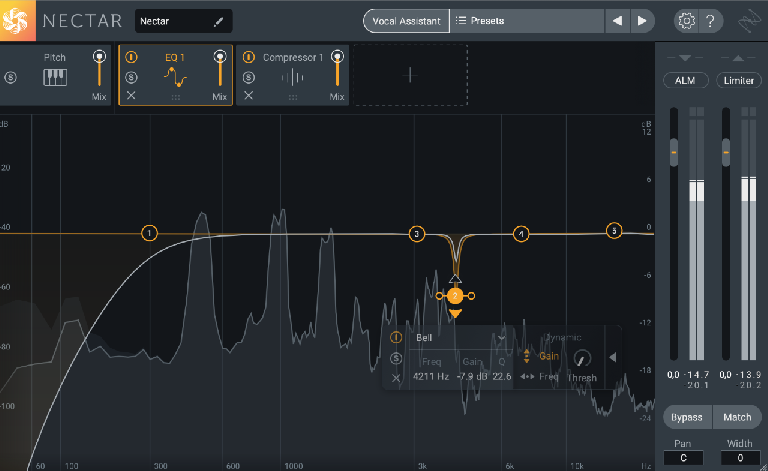The width and height of the screenshot is (768, 471).
Task: Load the next preset with right arrow
Action: pos(642,20)
